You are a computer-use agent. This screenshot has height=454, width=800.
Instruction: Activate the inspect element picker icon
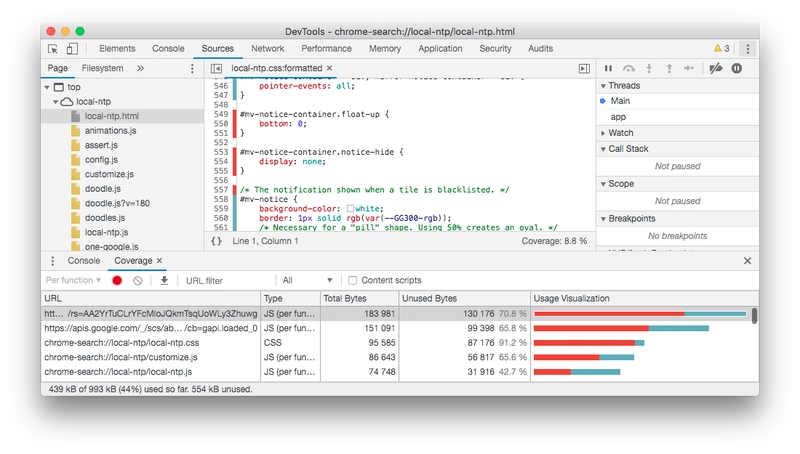point(53,48)
